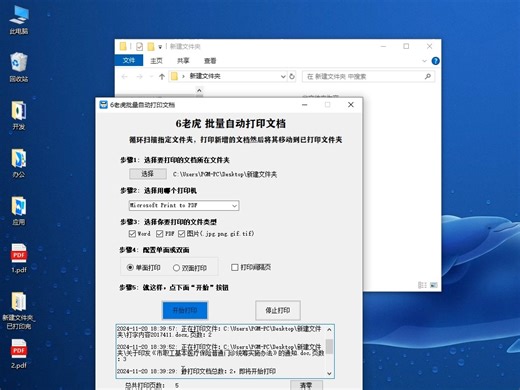Switch Explorer to large icons view

[434, 285]
